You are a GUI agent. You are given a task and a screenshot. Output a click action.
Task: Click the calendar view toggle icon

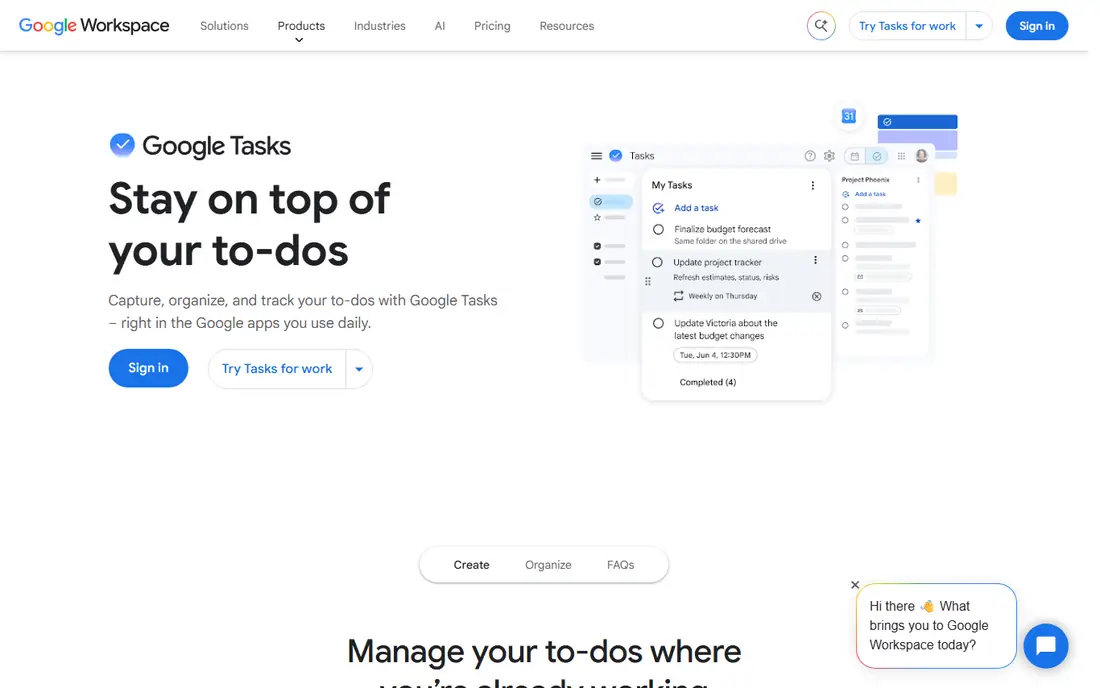coord(854,156)
